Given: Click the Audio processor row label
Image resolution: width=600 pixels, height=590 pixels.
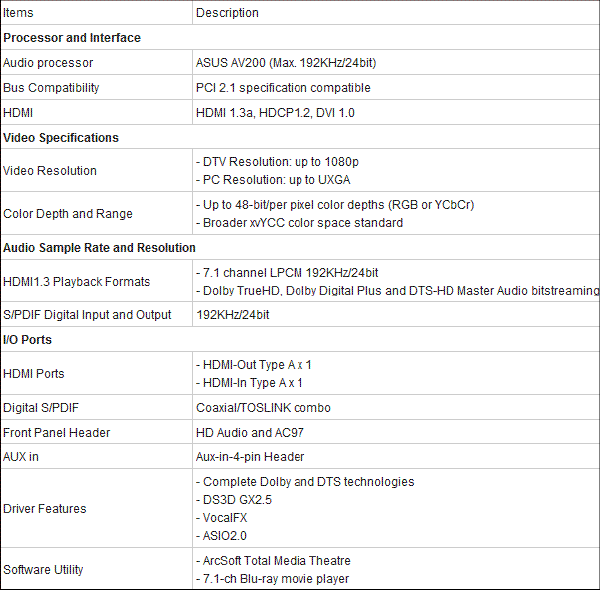Looking at the screenshot, I should click(x=48, y=62).
